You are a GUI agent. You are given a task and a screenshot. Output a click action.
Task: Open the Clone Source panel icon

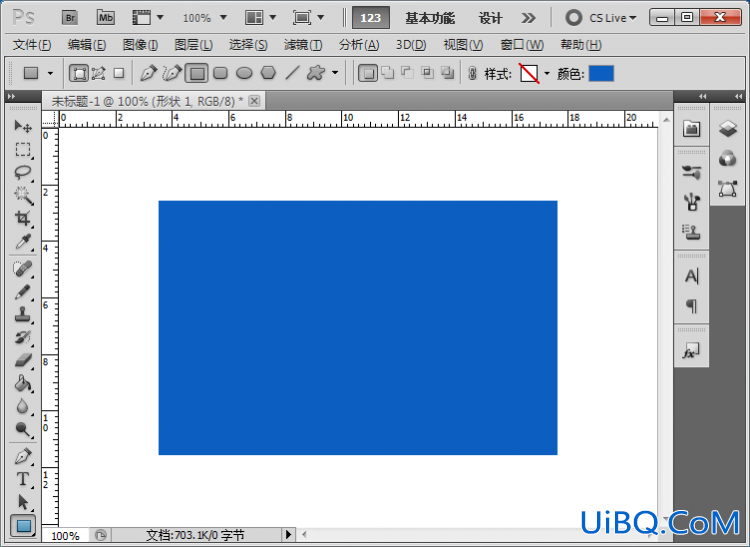tap(692, 232)
